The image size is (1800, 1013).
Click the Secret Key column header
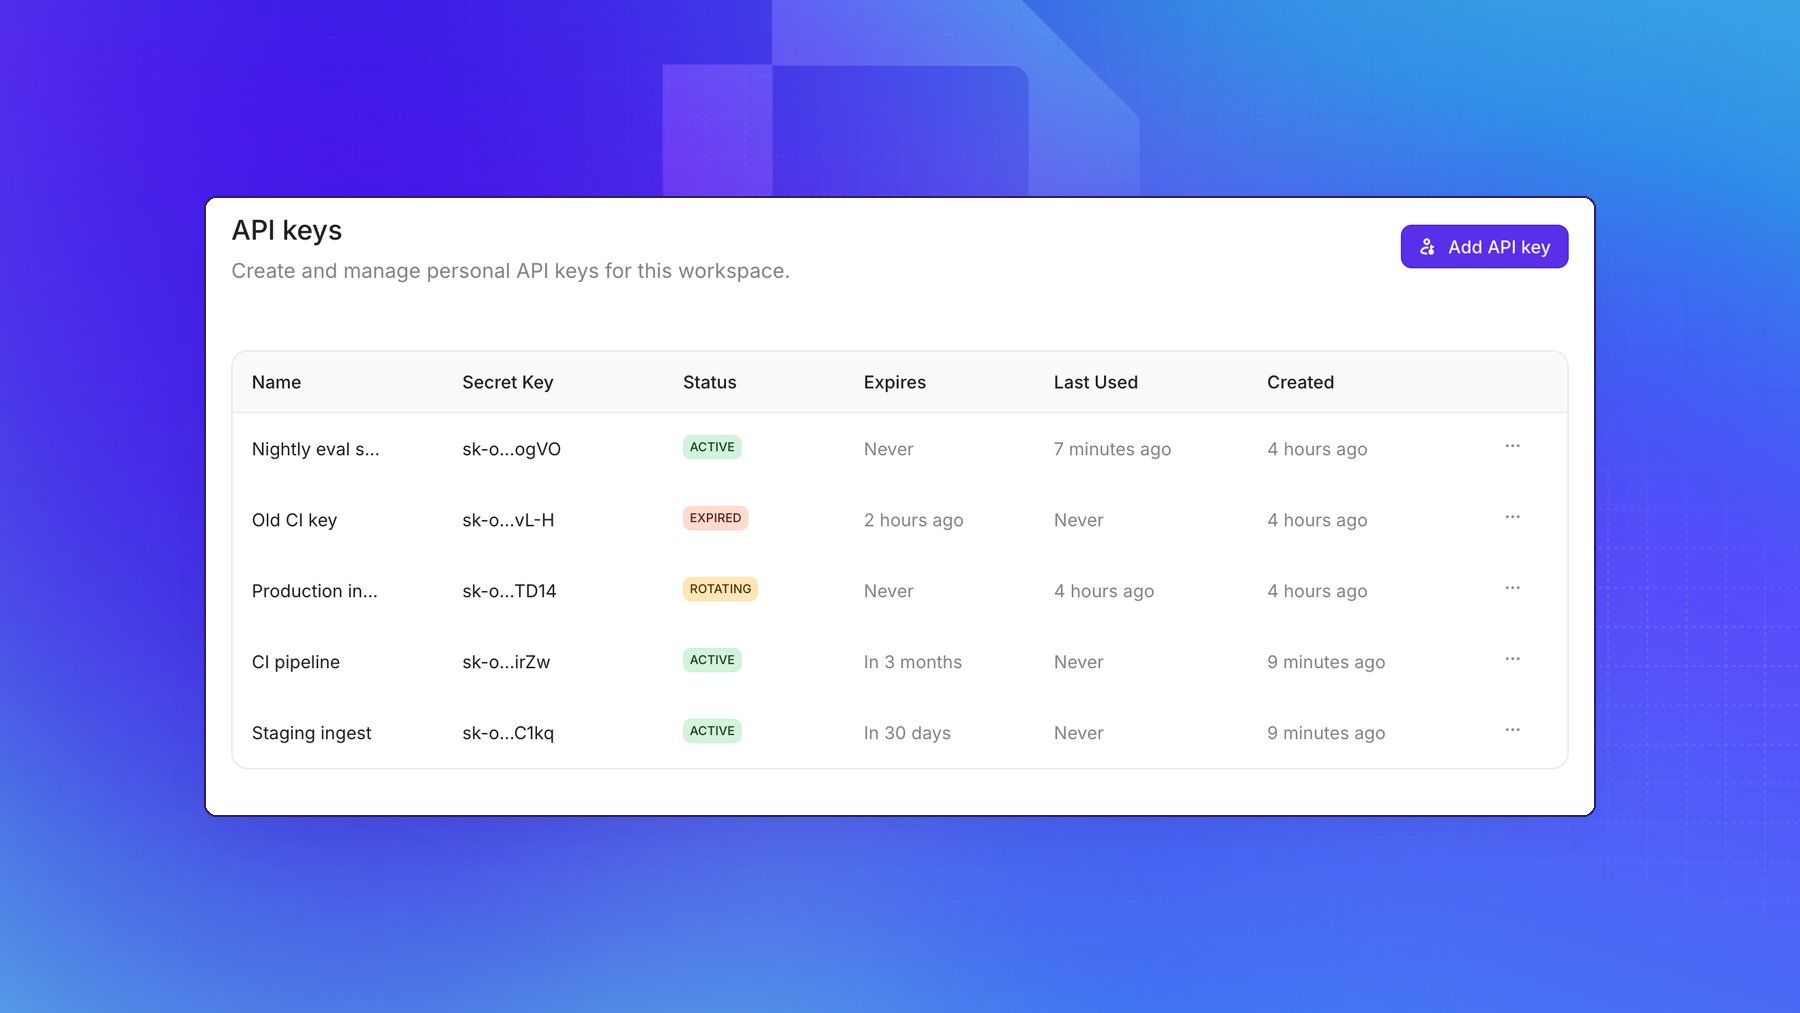(x=507, y=382)
